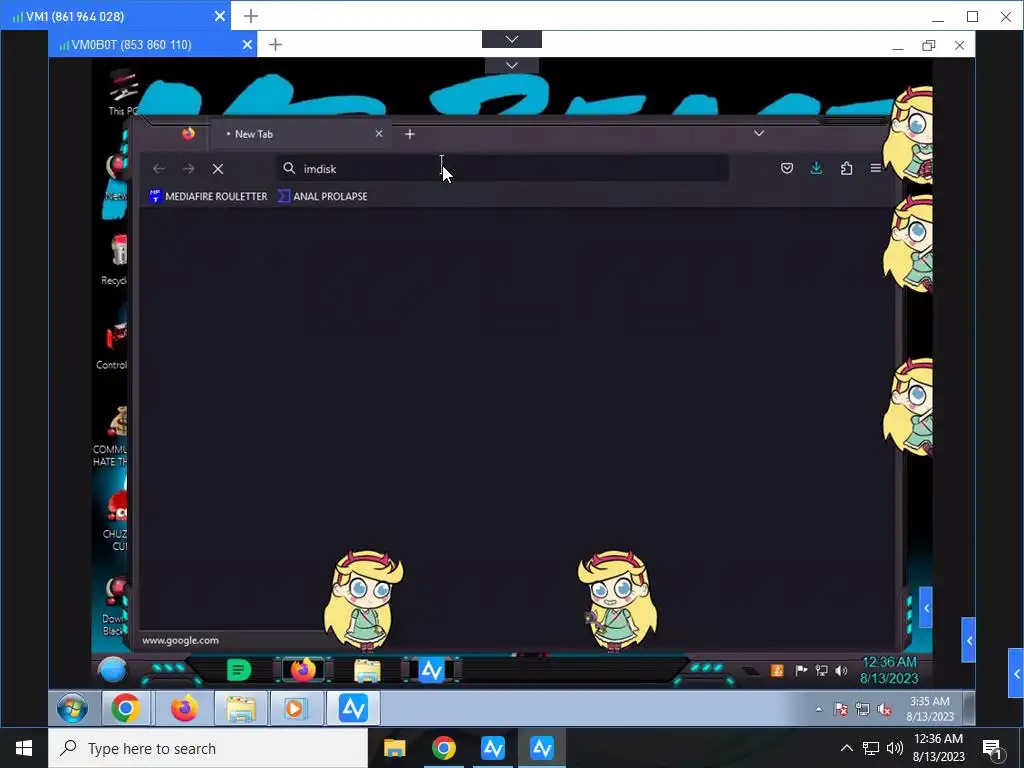Expand the upper remote toolbar pull-down chevron
The image size is (1024, 768).
pyautogui.click(x=511, y=39)
